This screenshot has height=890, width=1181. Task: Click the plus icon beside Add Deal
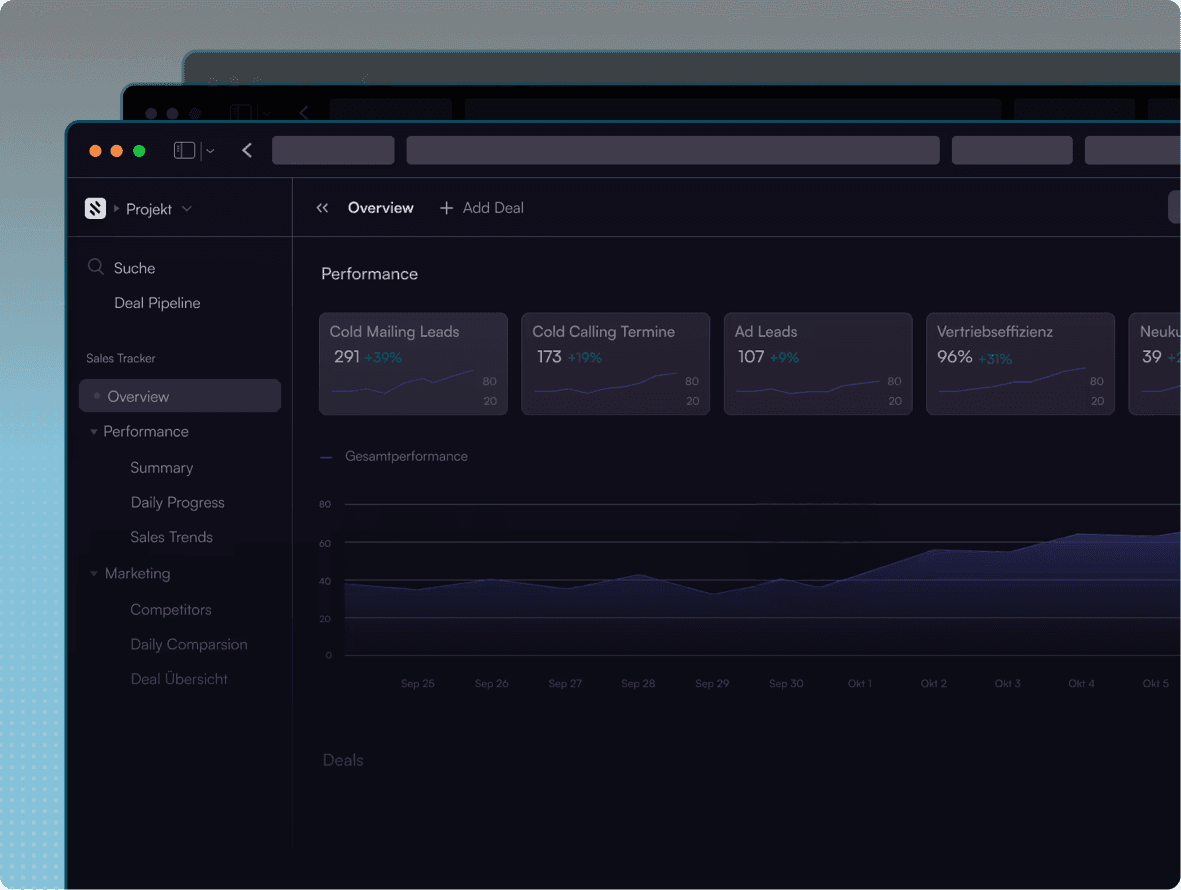(446, 208)
